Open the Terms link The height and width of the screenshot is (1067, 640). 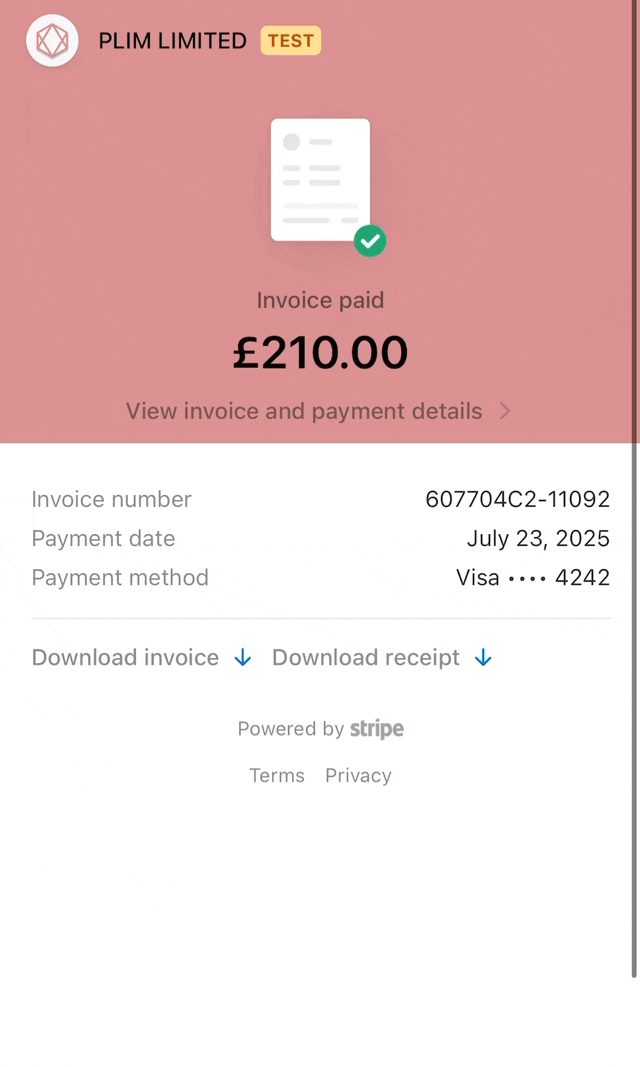click(277, 775)
